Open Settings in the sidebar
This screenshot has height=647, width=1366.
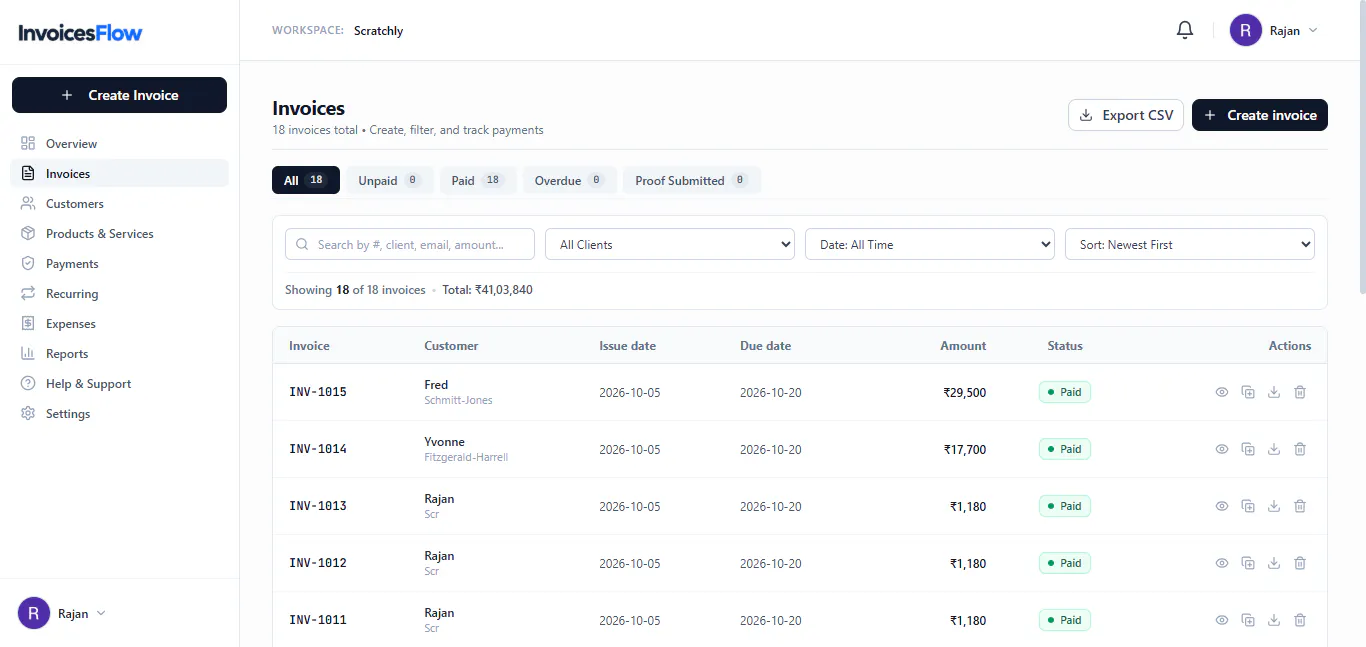pos(119,413)
